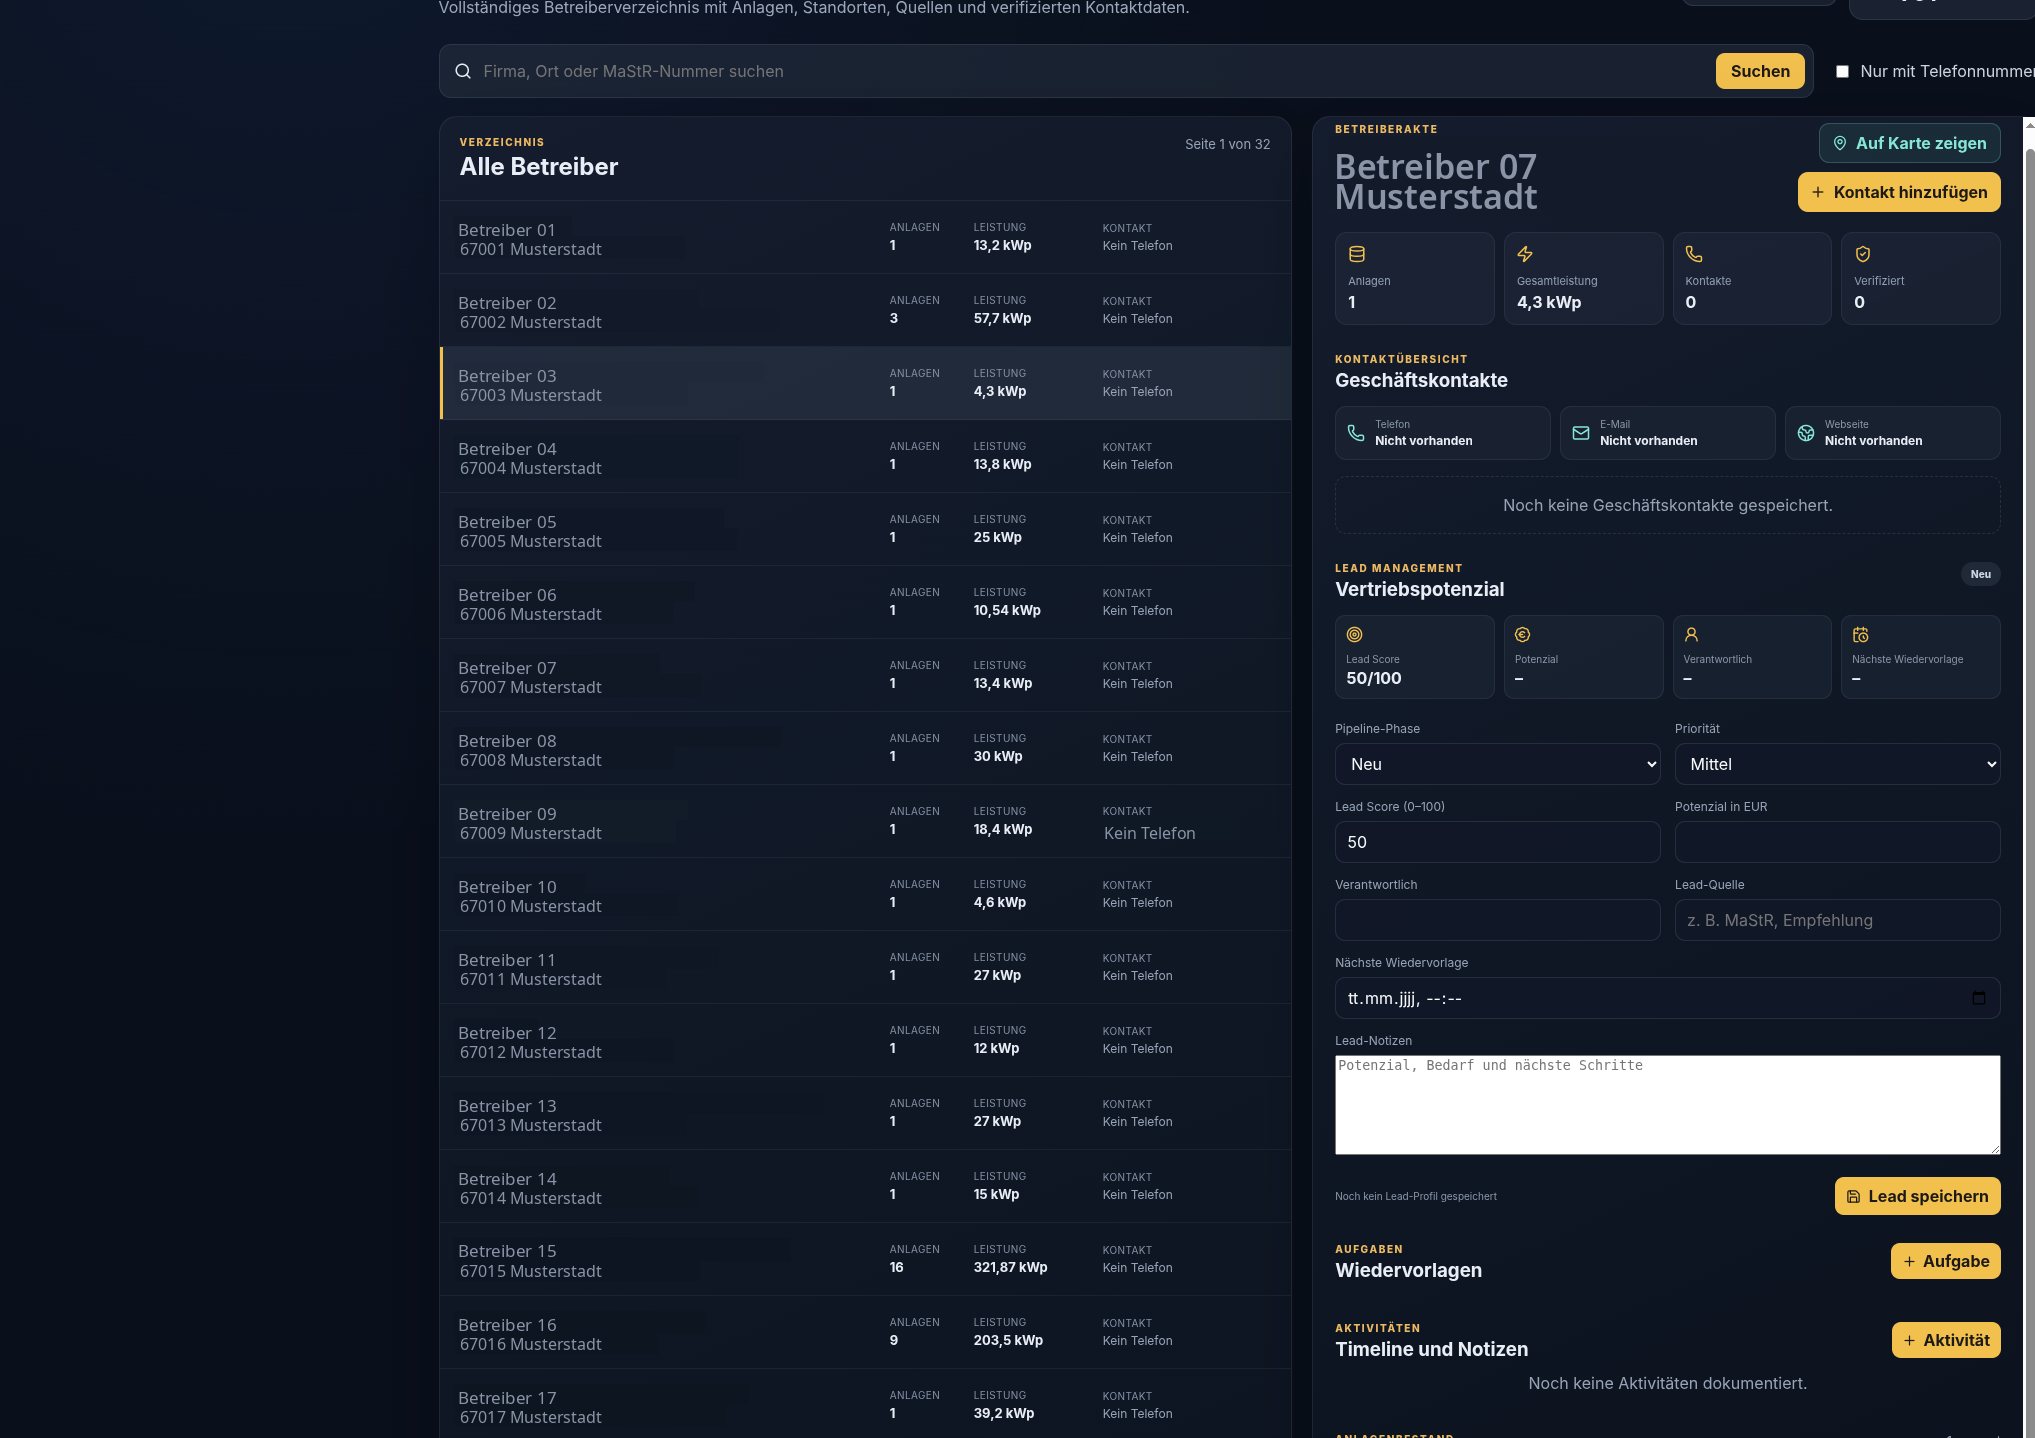Click the Lead-Notizen text area

[1667, 1105]
